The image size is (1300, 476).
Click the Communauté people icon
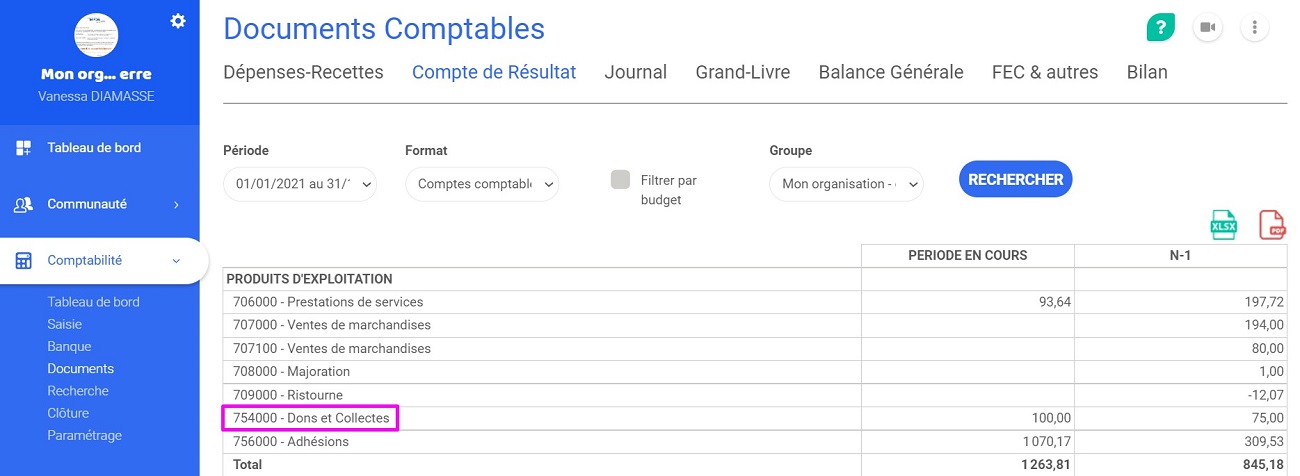point(23,204)
